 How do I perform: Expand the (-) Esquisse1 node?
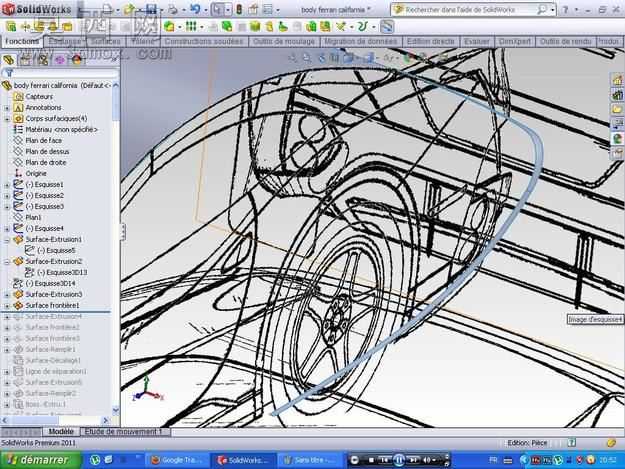point(7,185)
